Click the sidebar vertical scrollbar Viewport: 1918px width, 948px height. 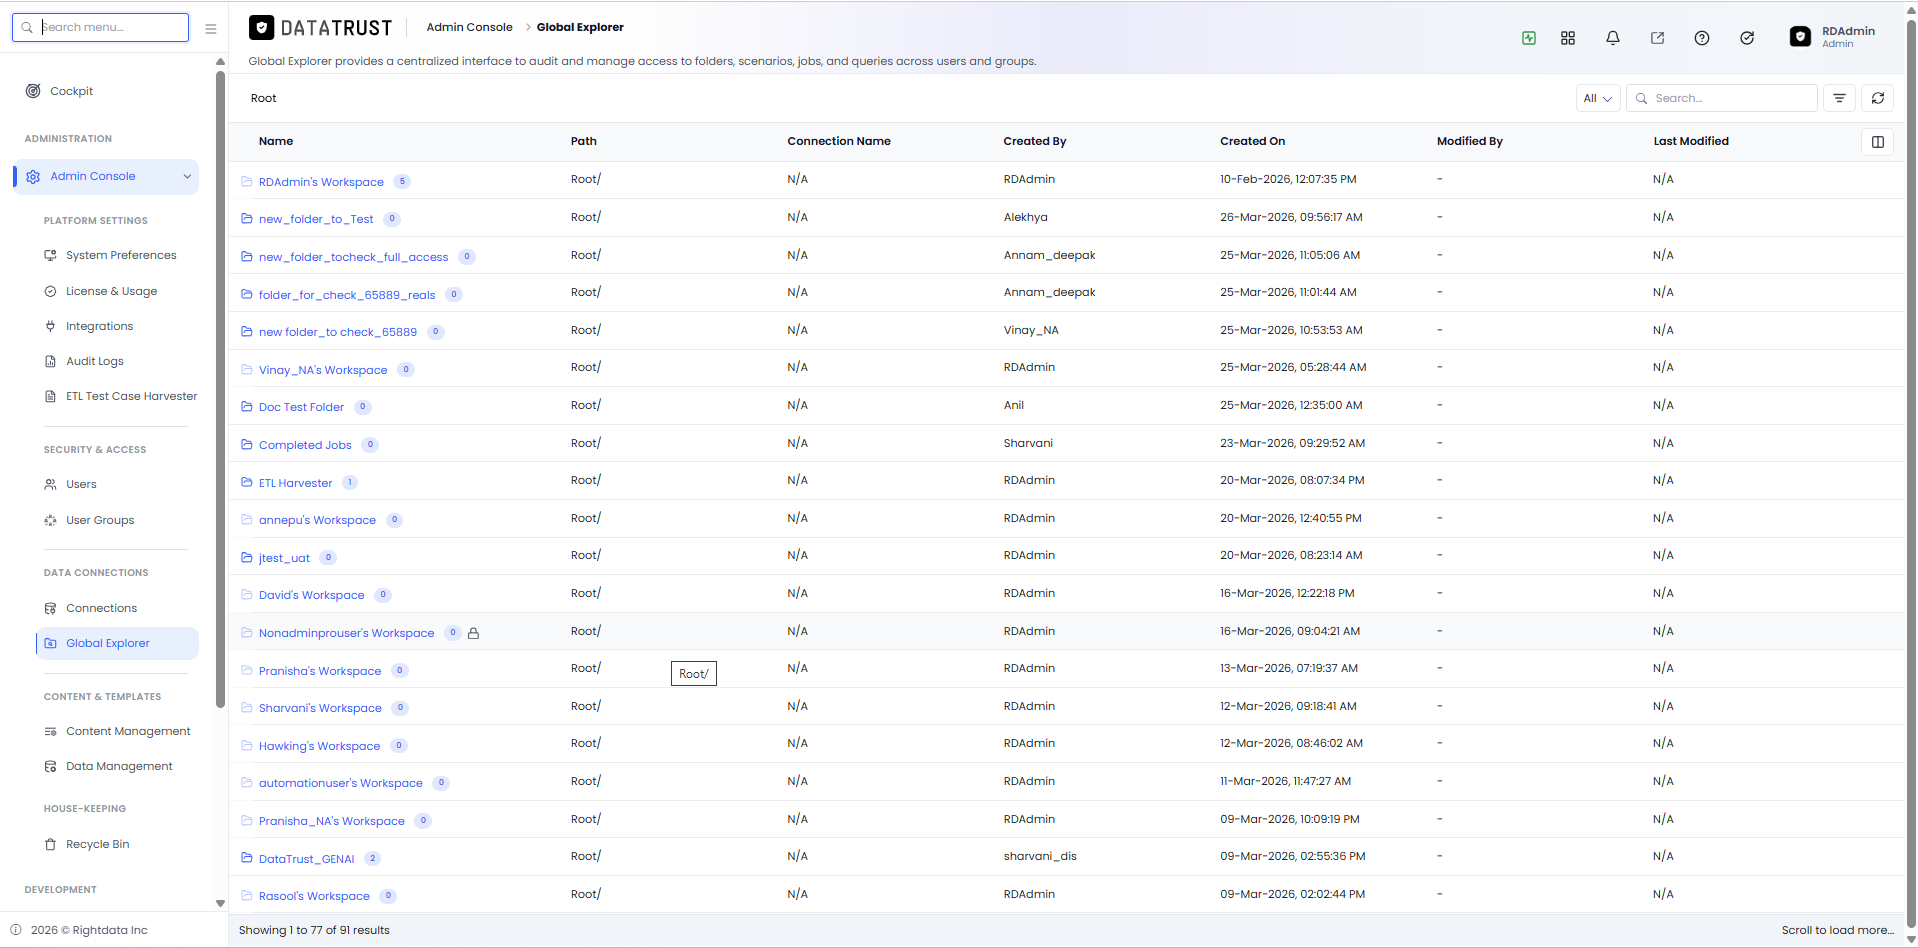click(x=220, y=390)
